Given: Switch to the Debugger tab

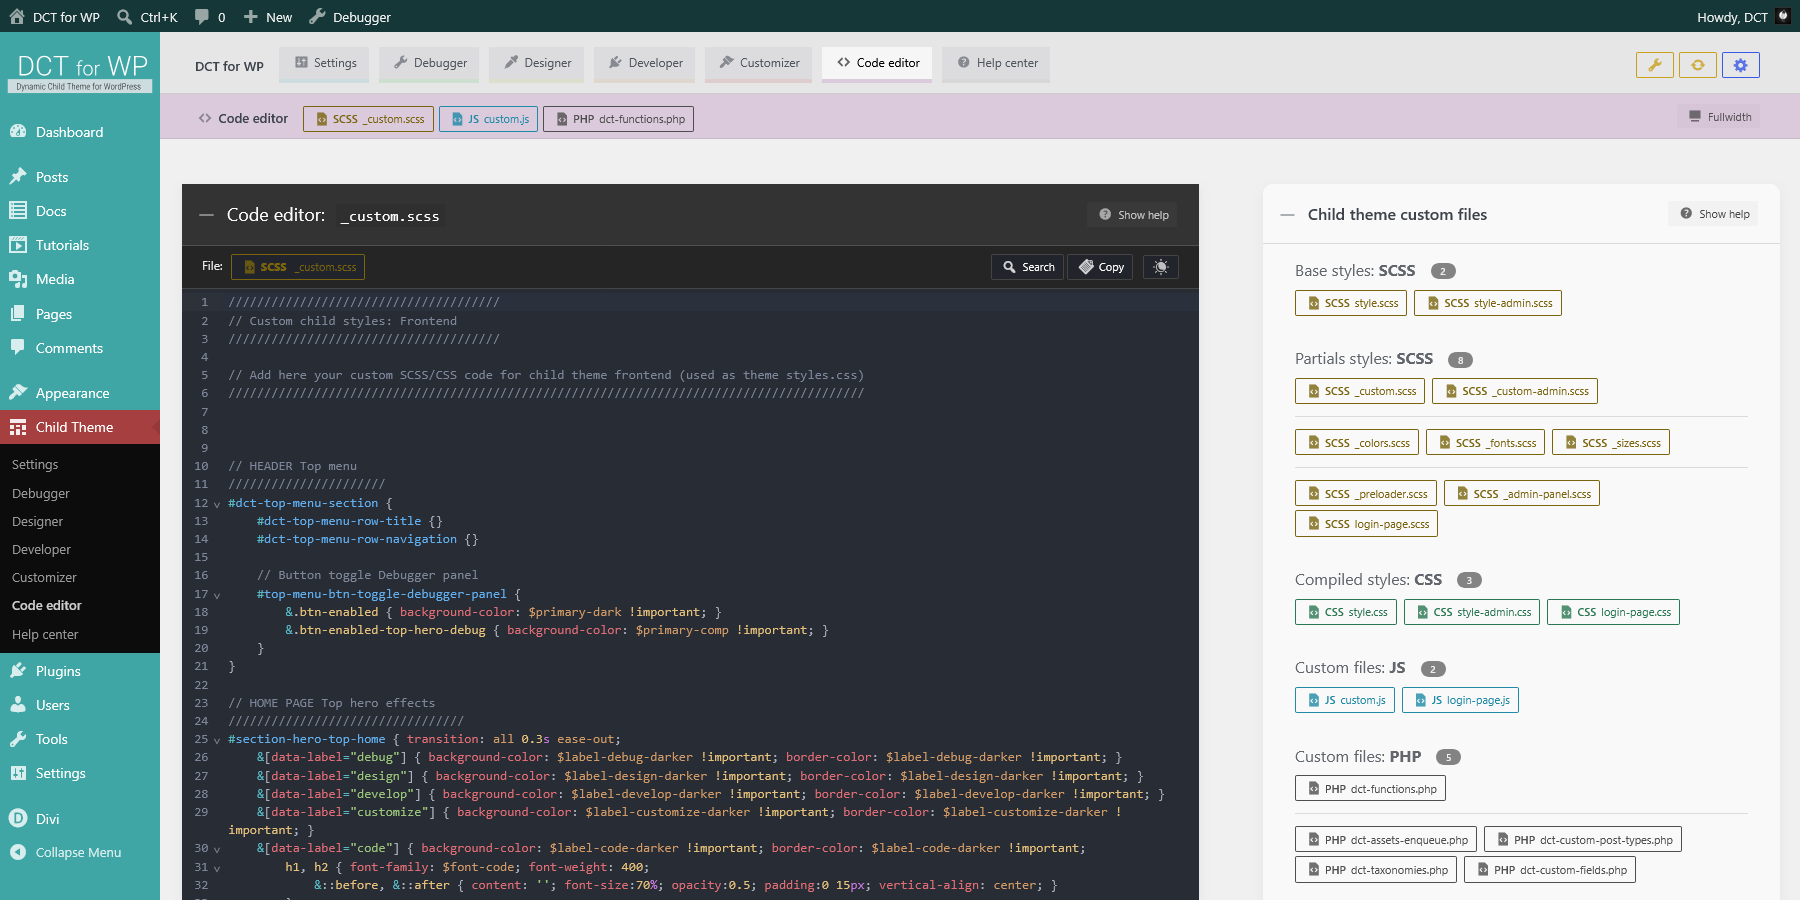Looking at the screenshot, I should click(430, 63).
